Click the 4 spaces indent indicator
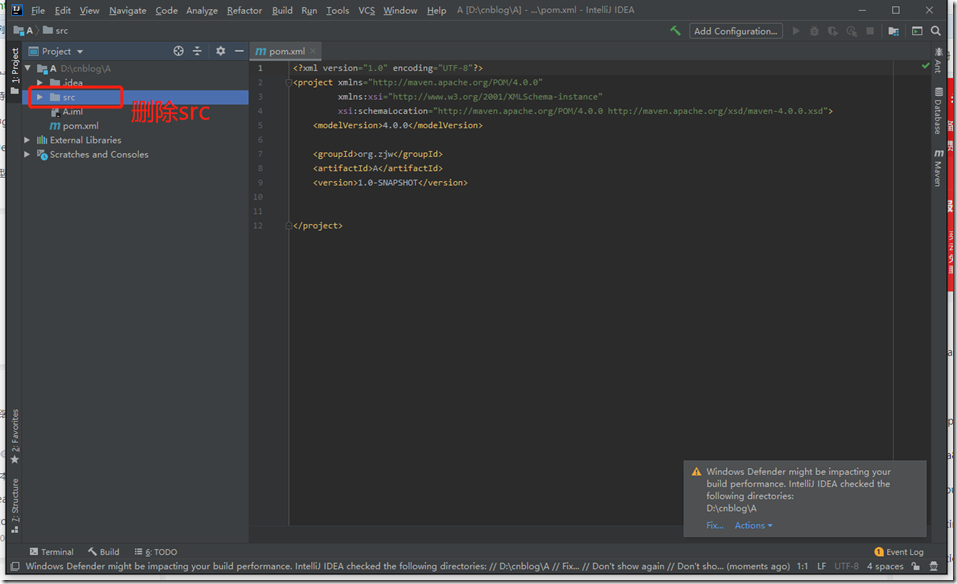 885,566
